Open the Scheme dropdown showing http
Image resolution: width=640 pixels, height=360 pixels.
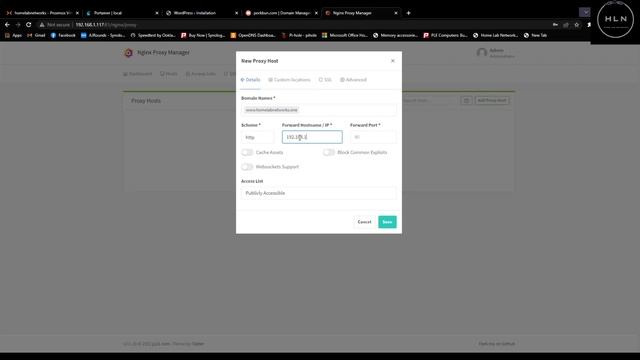click(x=258, y=137)
